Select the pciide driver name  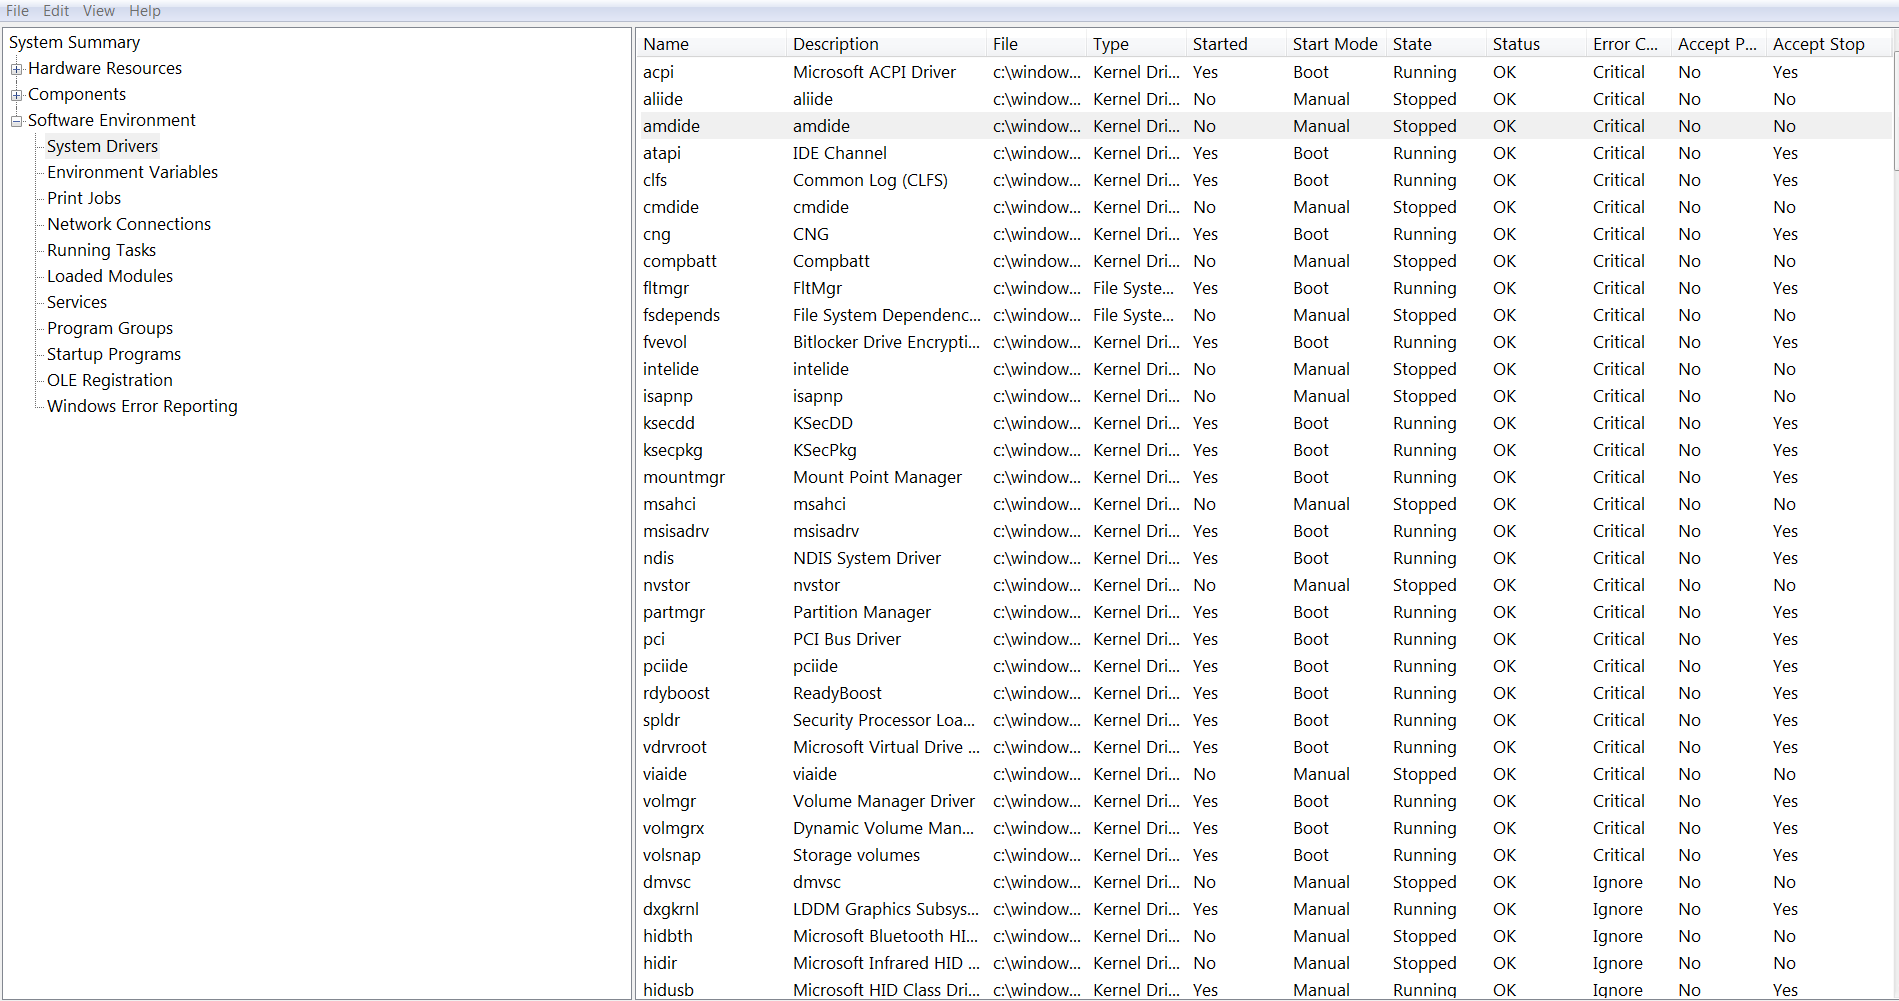(x=665, y=666)
